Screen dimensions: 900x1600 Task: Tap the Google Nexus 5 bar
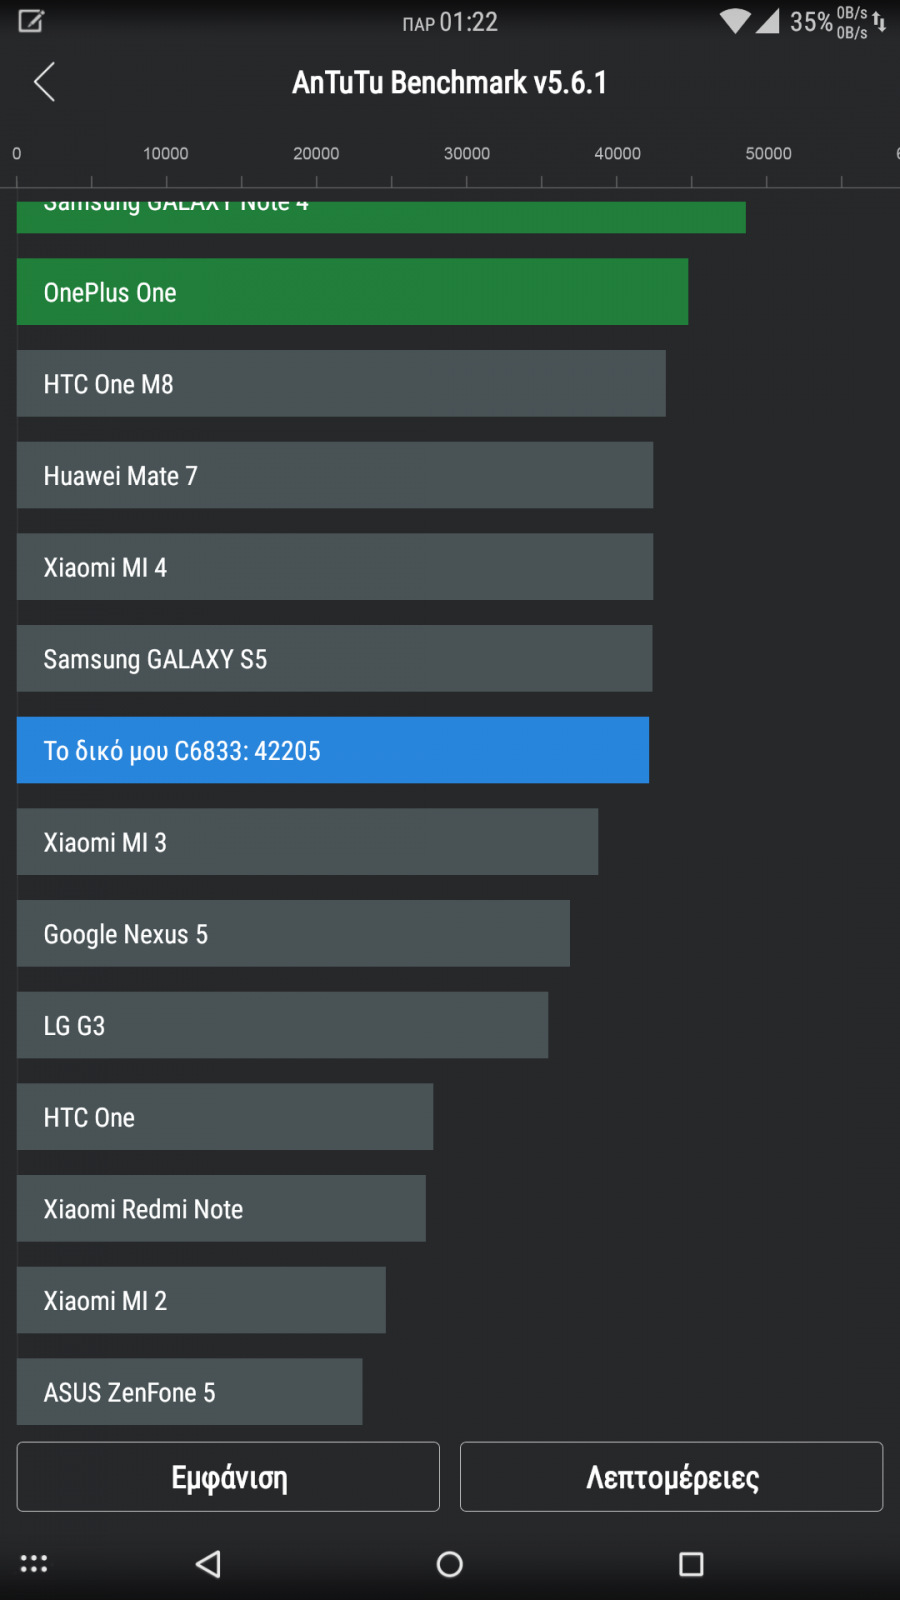[293, 933]
